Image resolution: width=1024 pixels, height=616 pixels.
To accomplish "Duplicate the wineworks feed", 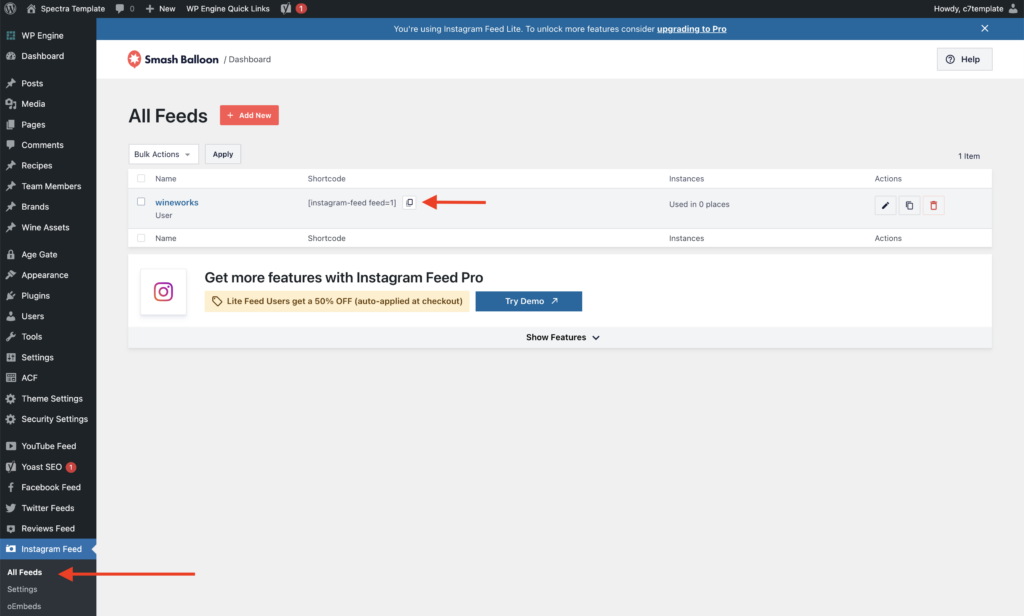I will coord(909,205).
